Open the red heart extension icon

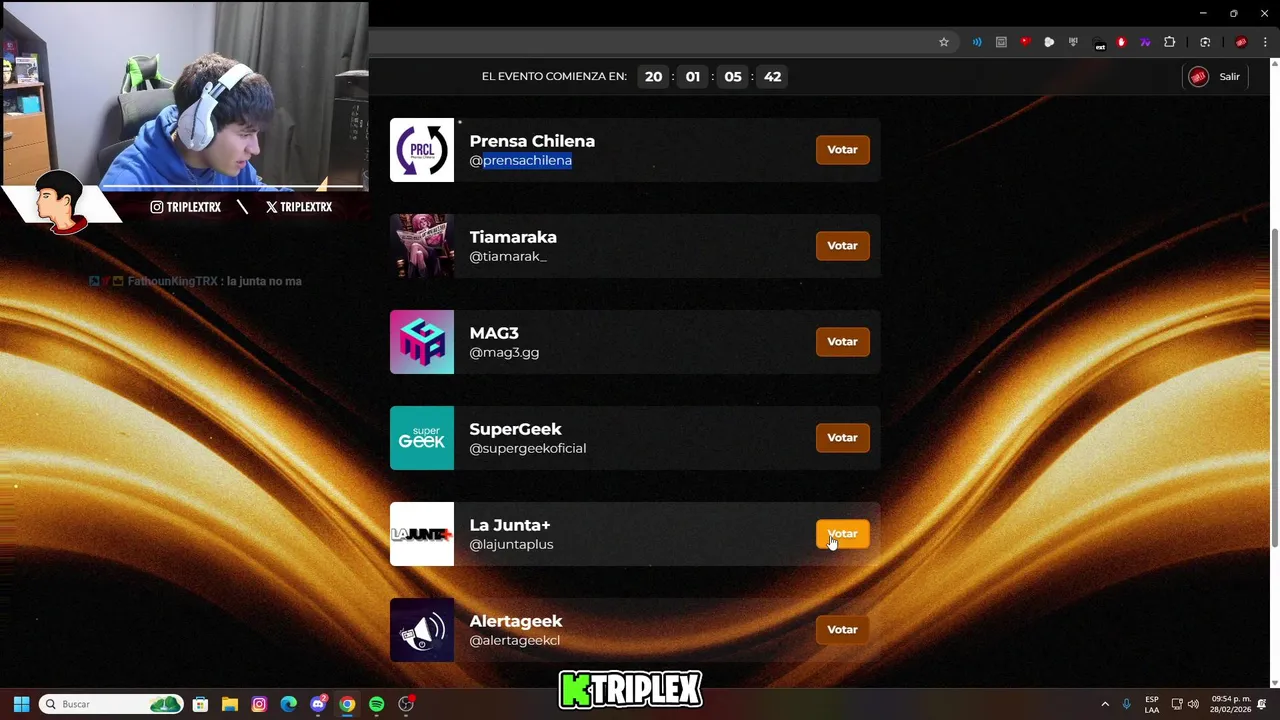1025,42
